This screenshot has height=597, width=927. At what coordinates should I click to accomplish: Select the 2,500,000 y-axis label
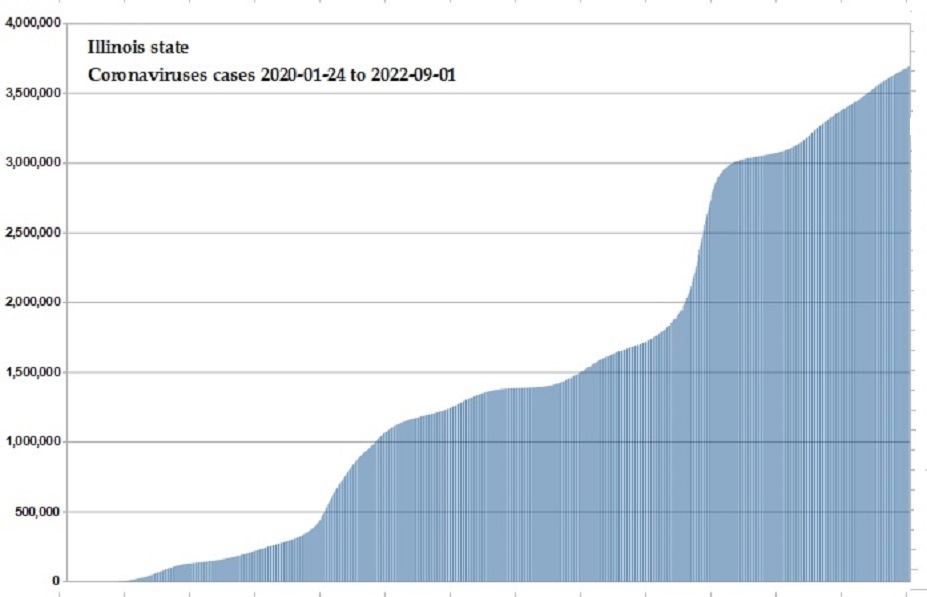(34, 233)
